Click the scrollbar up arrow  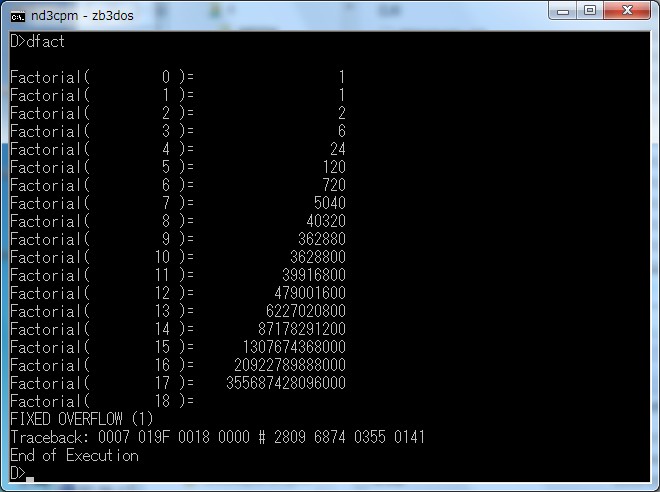[x=644, y=40]
